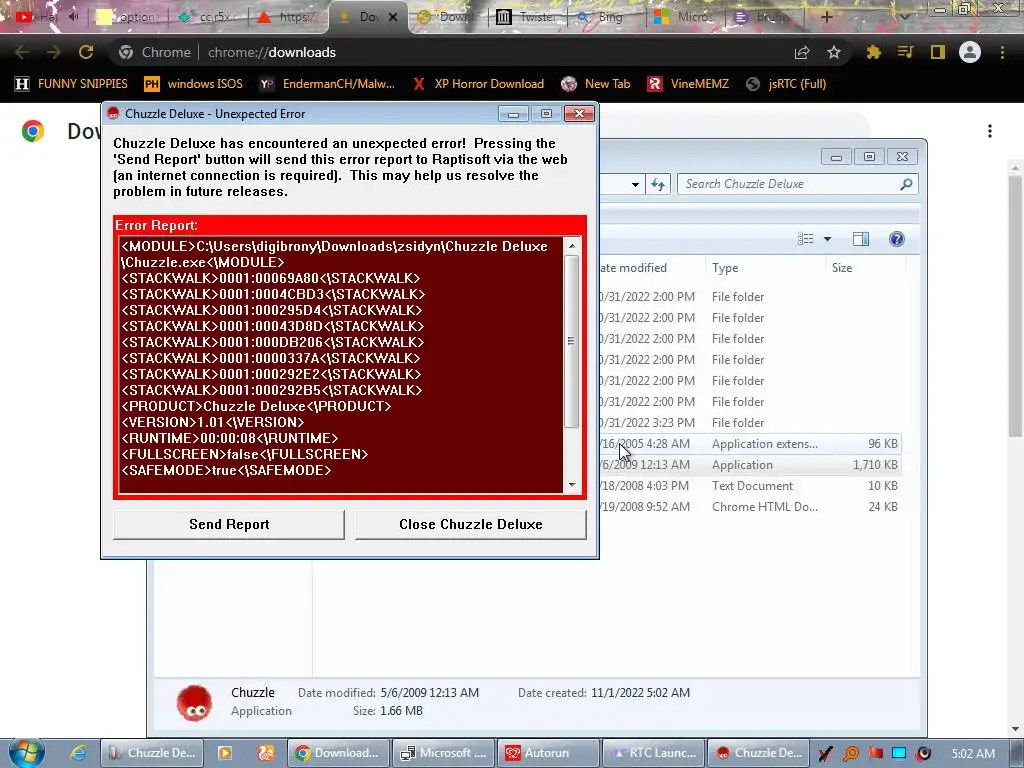Viewport: 1024px width, 768px height.
Task: Open the Chrome three-dot main menu
Action: (x=1002, y=52)
